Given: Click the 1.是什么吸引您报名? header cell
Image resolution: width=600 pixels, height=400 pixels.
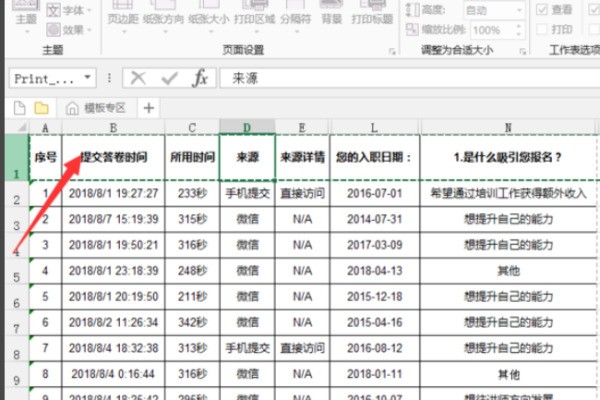Looking at the screenshot, I should coord(508,157).
